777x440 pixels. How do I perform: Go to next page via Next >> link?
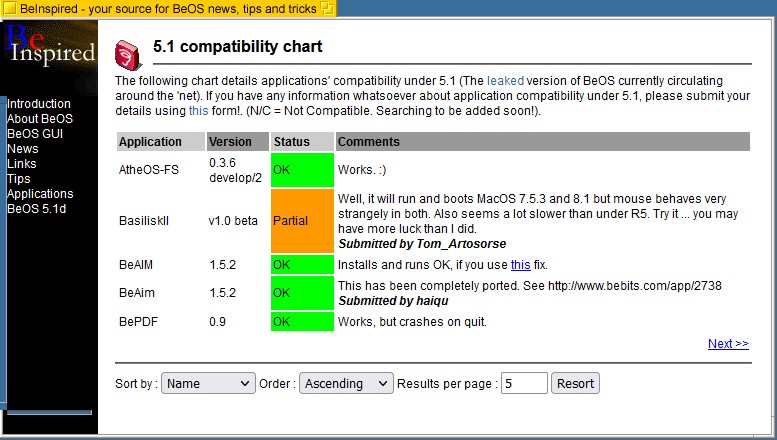pyautogui.click(x=727, y=344)
